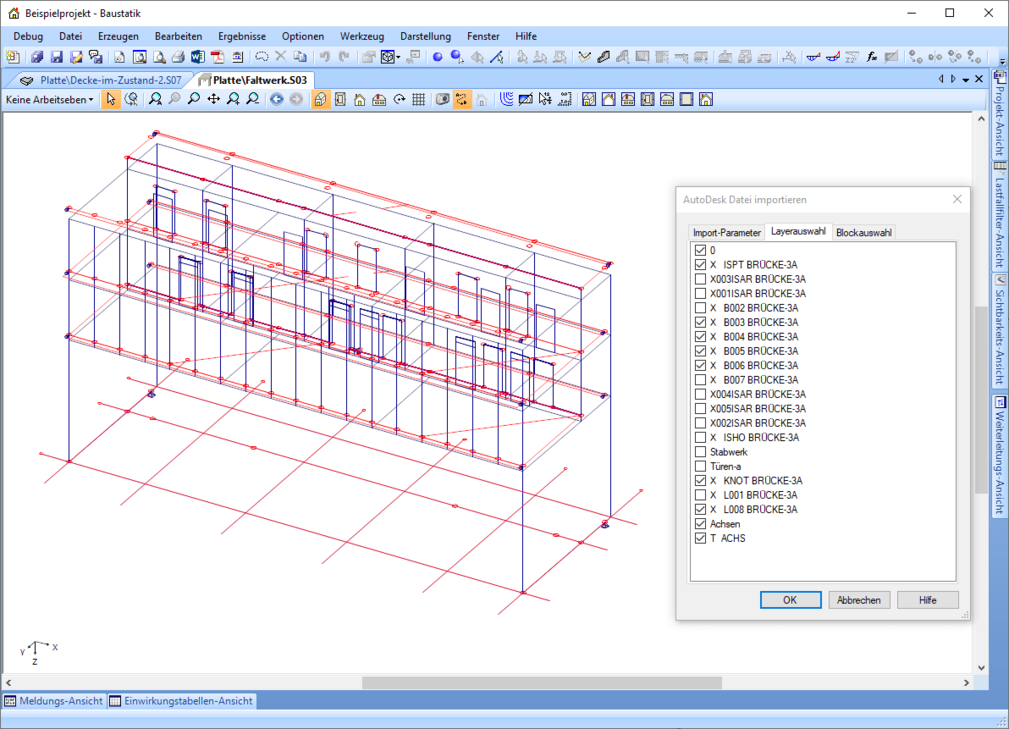Open the Keine Arbeitsebene dropdown
The width and height of the screenshot is (1009, 729).
coord(50,99)
